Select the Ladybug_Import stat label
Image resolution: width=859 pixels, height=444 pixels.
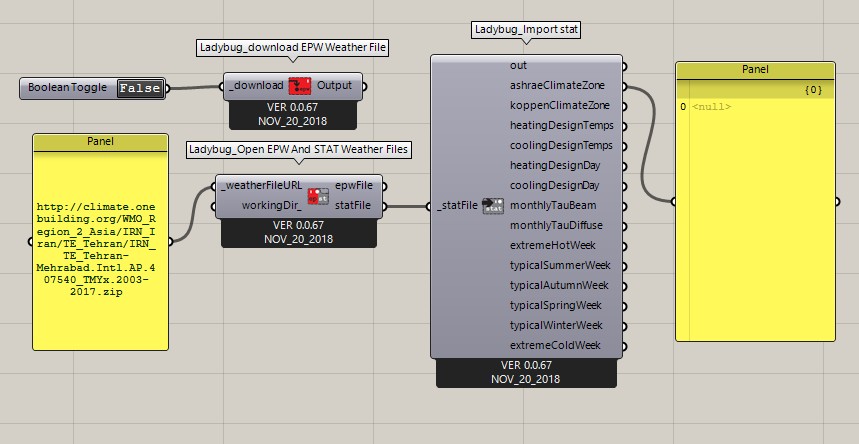526,30
